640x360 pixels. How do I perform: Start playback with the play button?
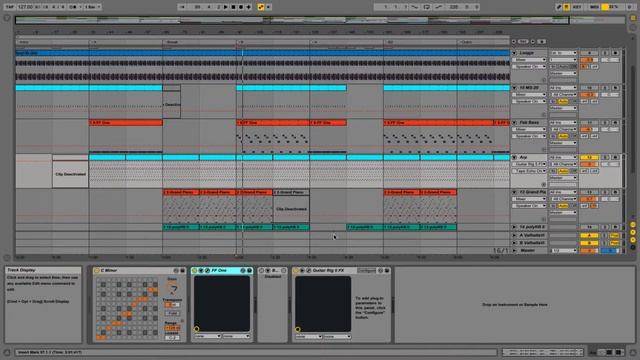226,7
